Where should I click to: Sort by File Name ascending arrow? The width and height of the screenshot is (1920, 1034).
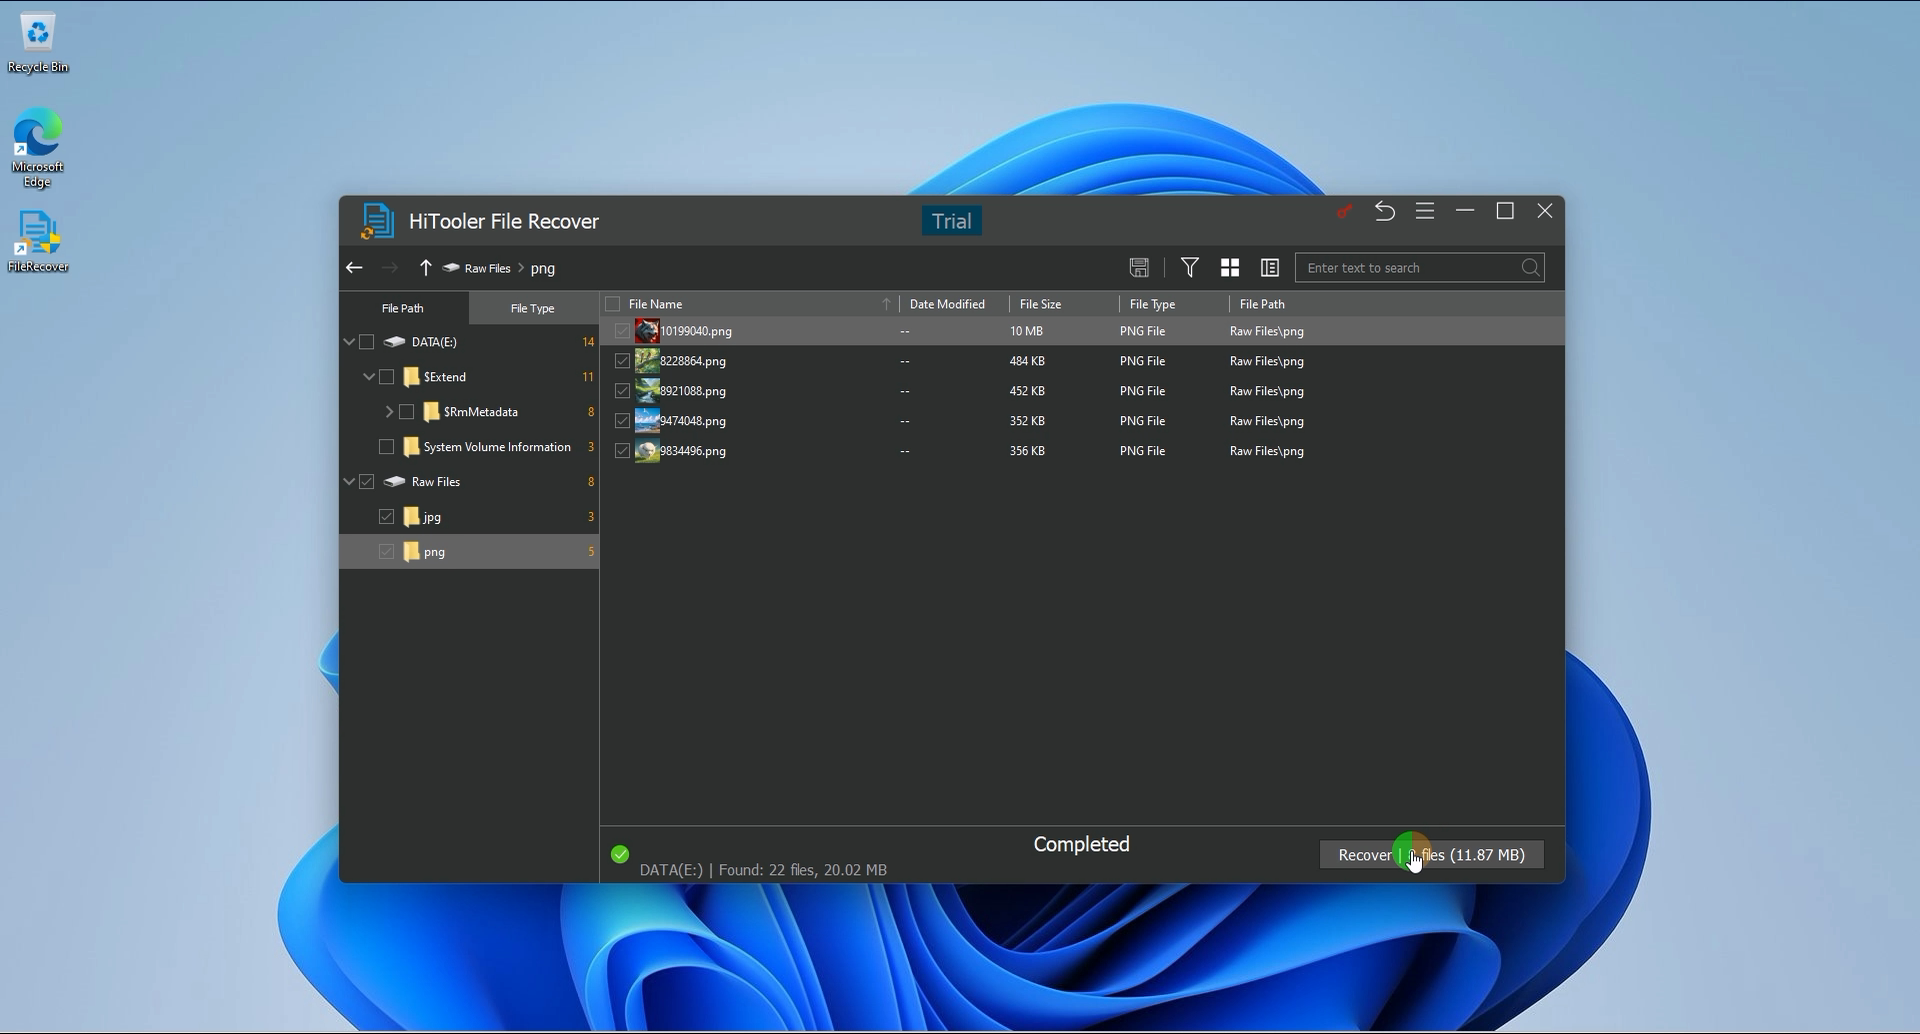[x=886, y=303]
